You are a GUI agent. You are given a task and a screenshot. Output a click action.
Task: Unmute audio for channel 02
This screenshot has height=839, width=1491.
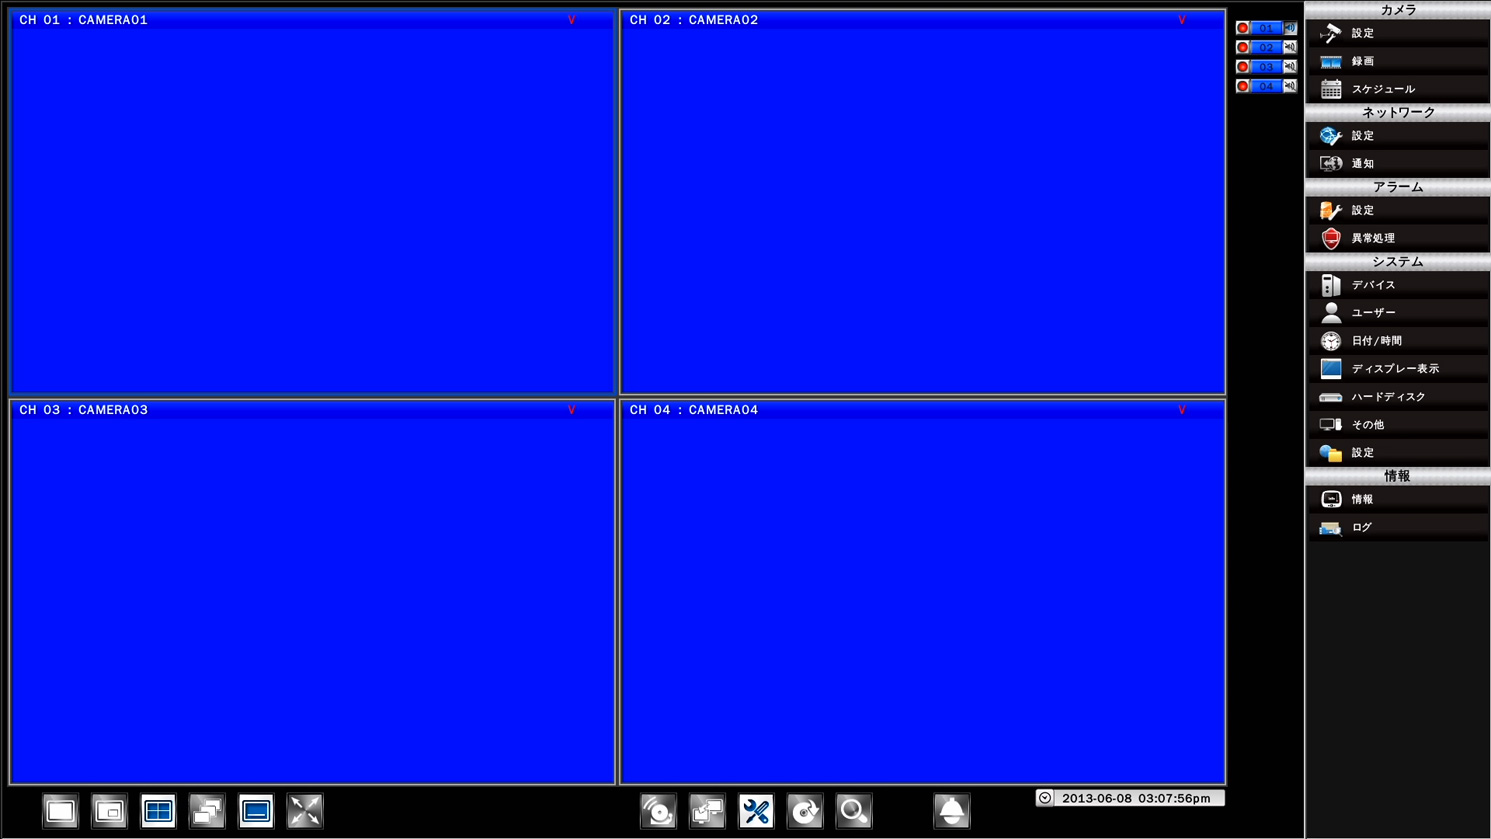(x=1290, y=47)
